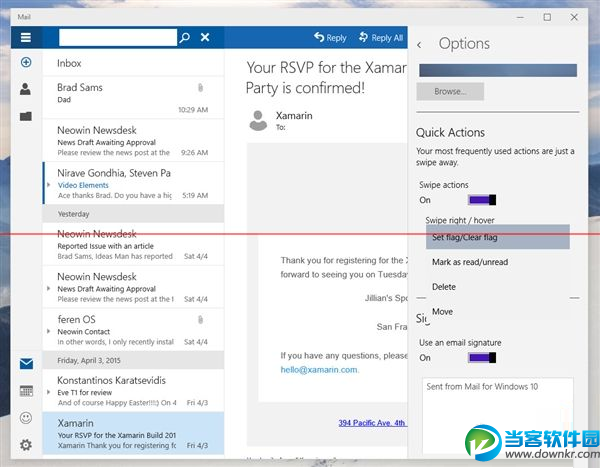Click the Inbox folder heading

69,63
